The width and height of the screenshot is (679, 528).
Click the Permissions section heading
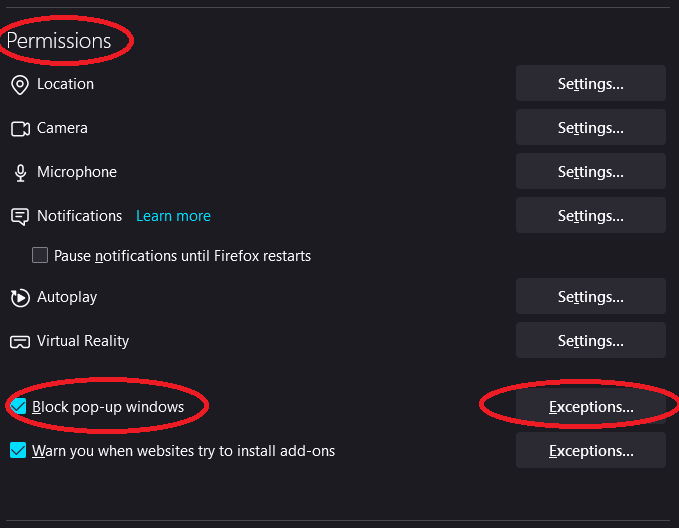59,41
